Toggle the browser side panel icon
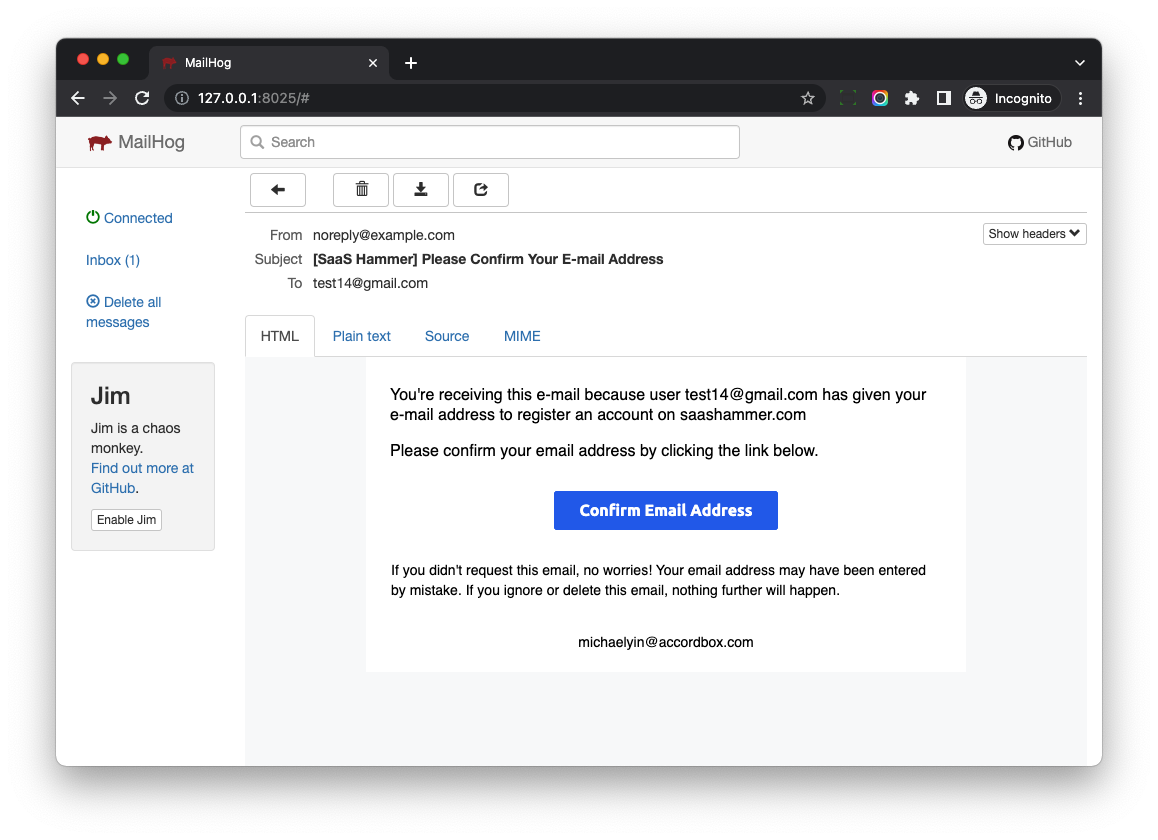Image resolution: width=1158 pixels, height=840 pixels. (x=943, y=98)
